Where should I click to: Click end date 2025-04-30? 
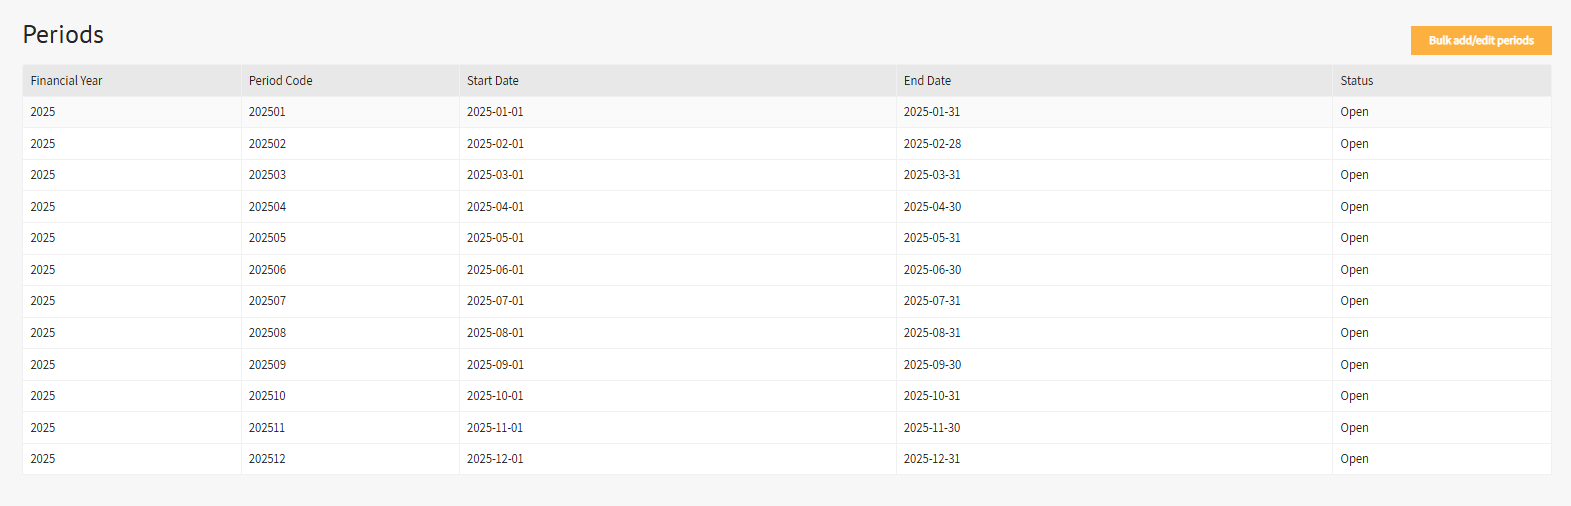click(932, 207)
